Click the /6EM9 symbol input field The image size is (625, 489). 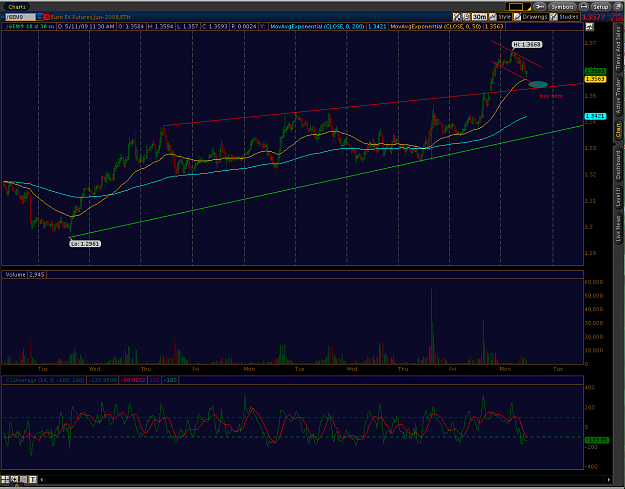pos(20,17)
